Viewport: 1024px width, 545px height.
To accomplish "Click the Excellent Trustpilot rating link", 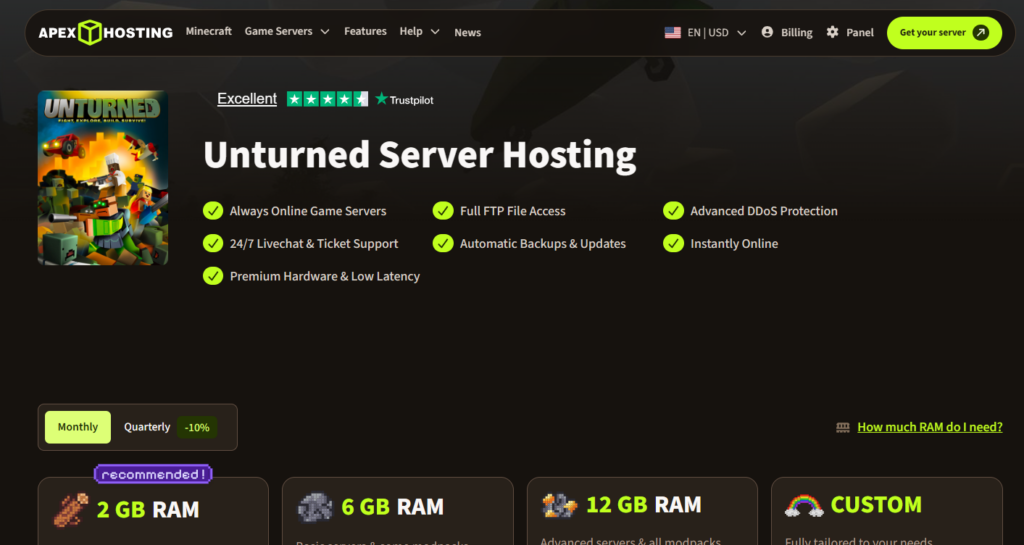I will 247,99.
